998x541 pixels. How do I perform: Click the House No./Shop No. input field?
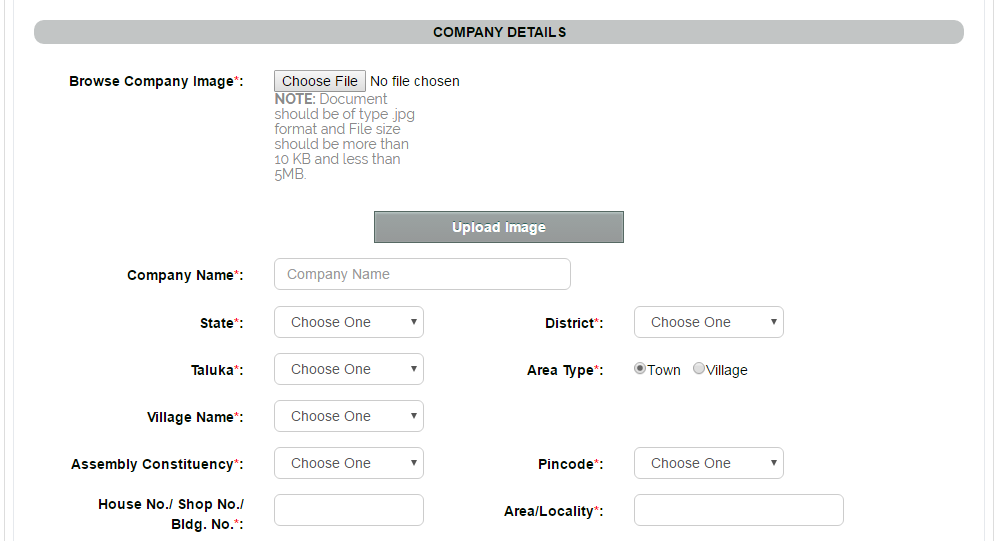[348, 510]
